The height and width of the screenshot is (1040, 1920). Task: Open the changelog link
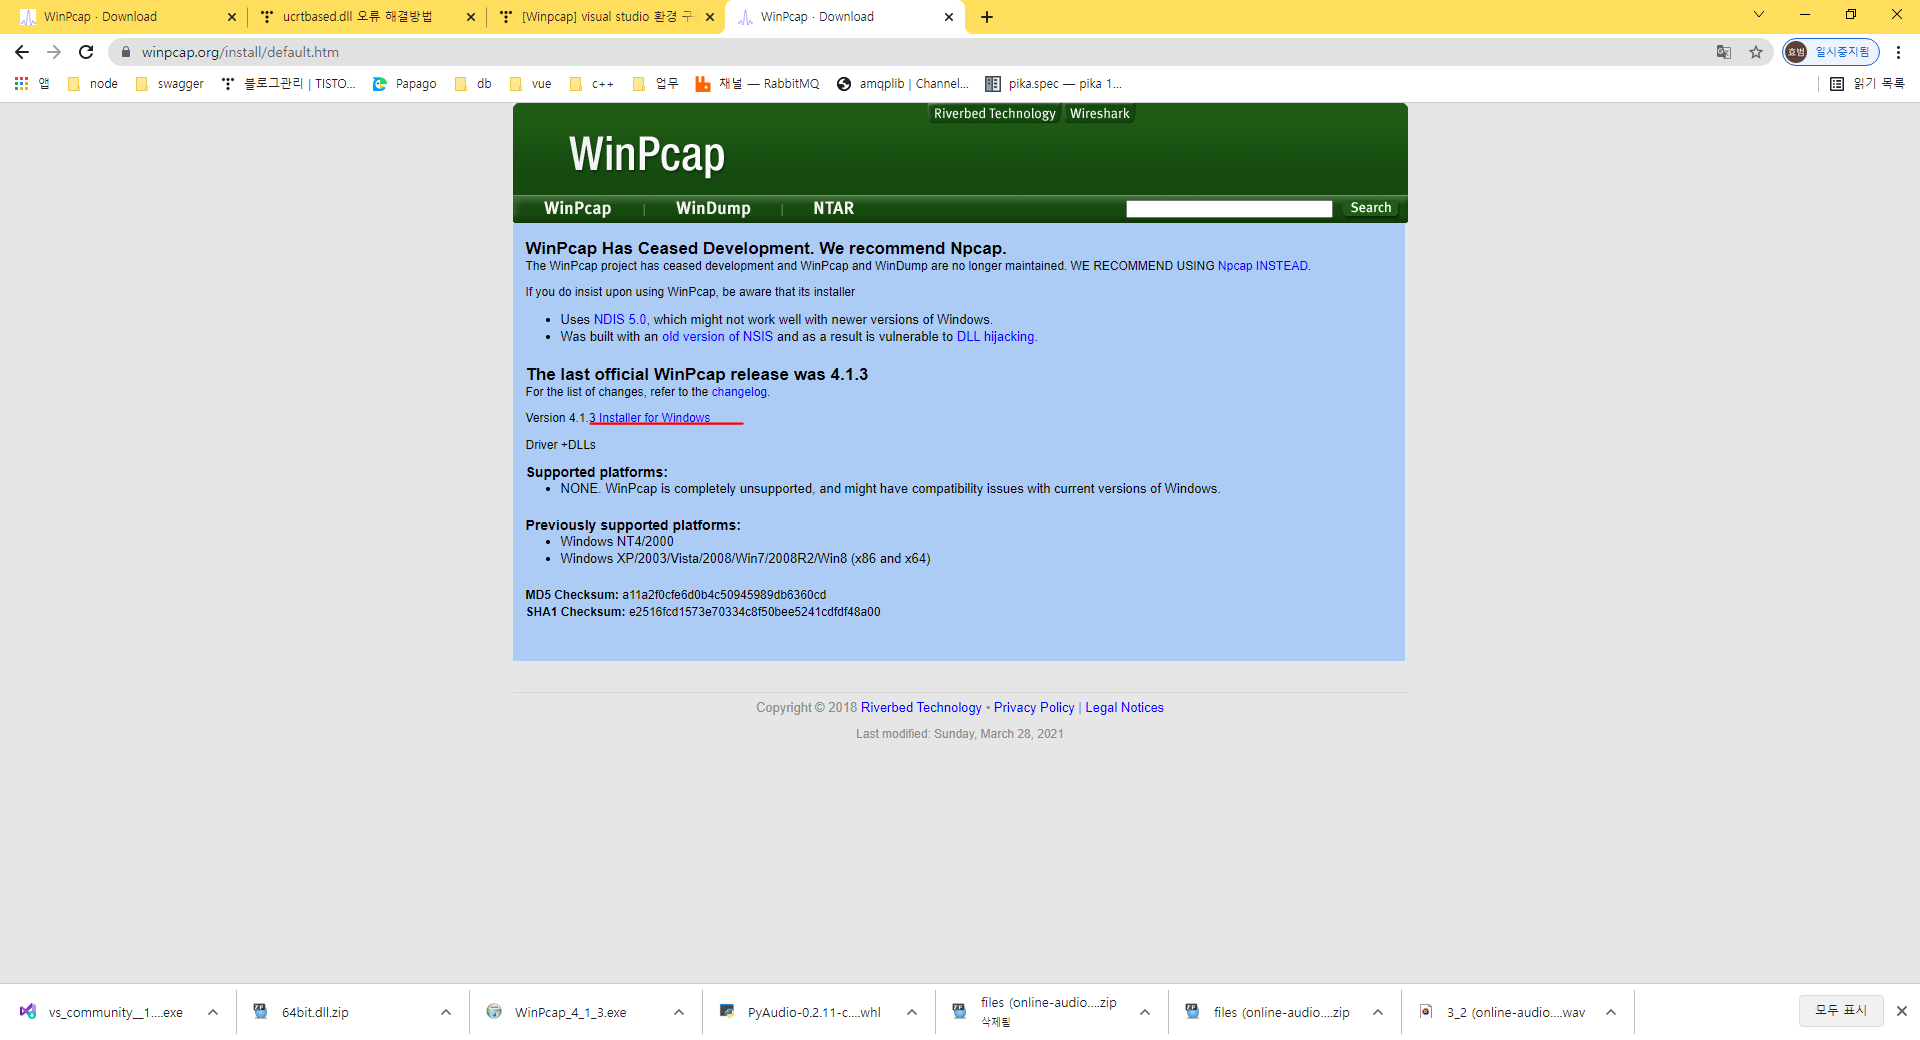point(739,392)
